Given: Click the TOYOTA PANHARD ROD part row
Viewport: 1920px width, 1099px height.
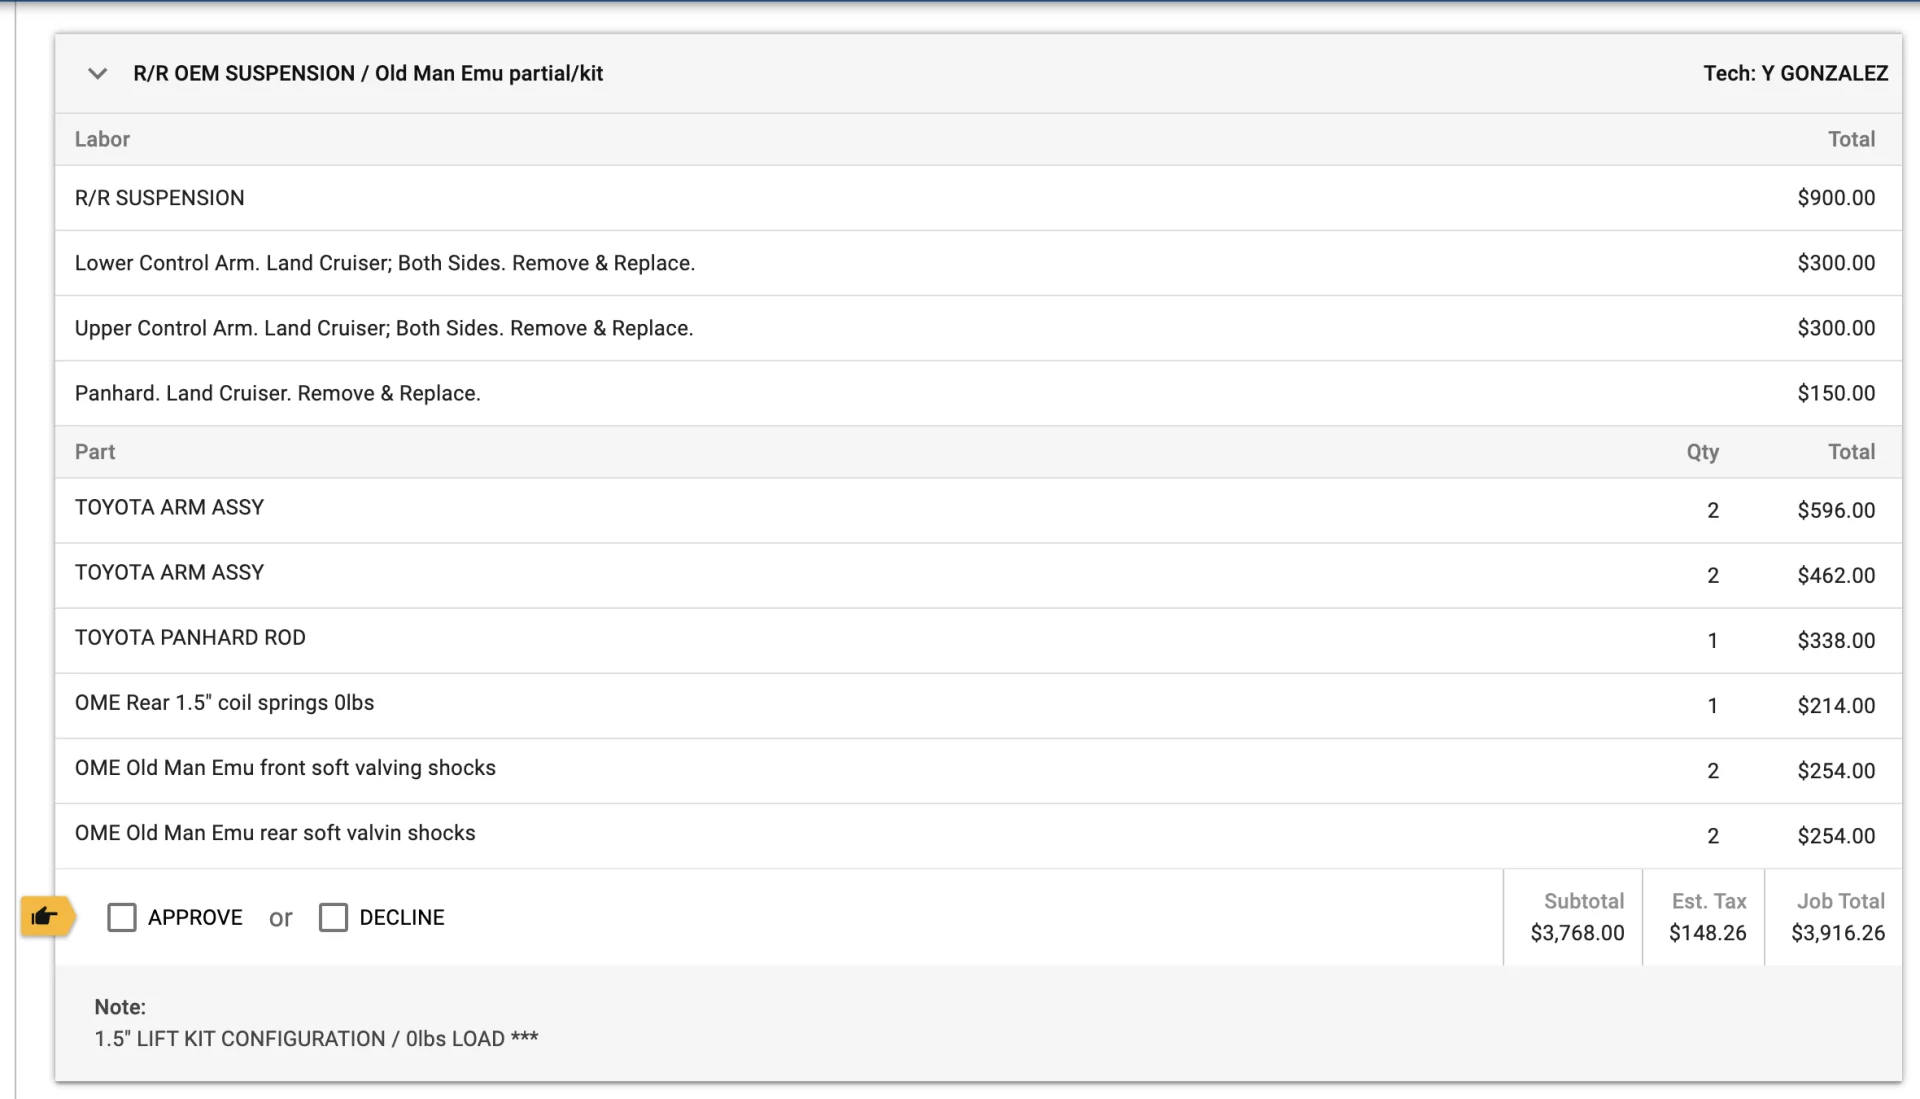Looking at the screenshot, I should coord(190,638).
